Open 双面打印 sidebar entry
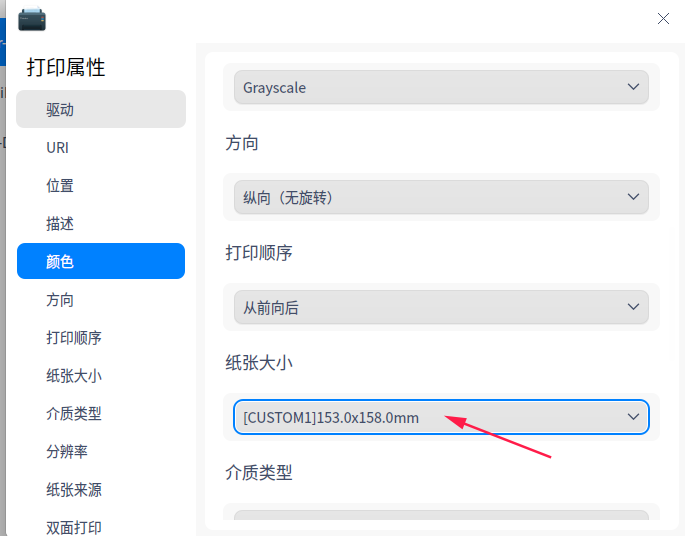This screenshot has width=685, height=536. (x=101, y=527)
